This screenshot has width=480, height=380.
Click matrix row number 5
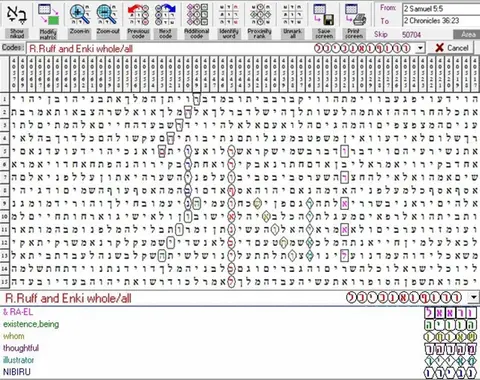tap(4, 151)
